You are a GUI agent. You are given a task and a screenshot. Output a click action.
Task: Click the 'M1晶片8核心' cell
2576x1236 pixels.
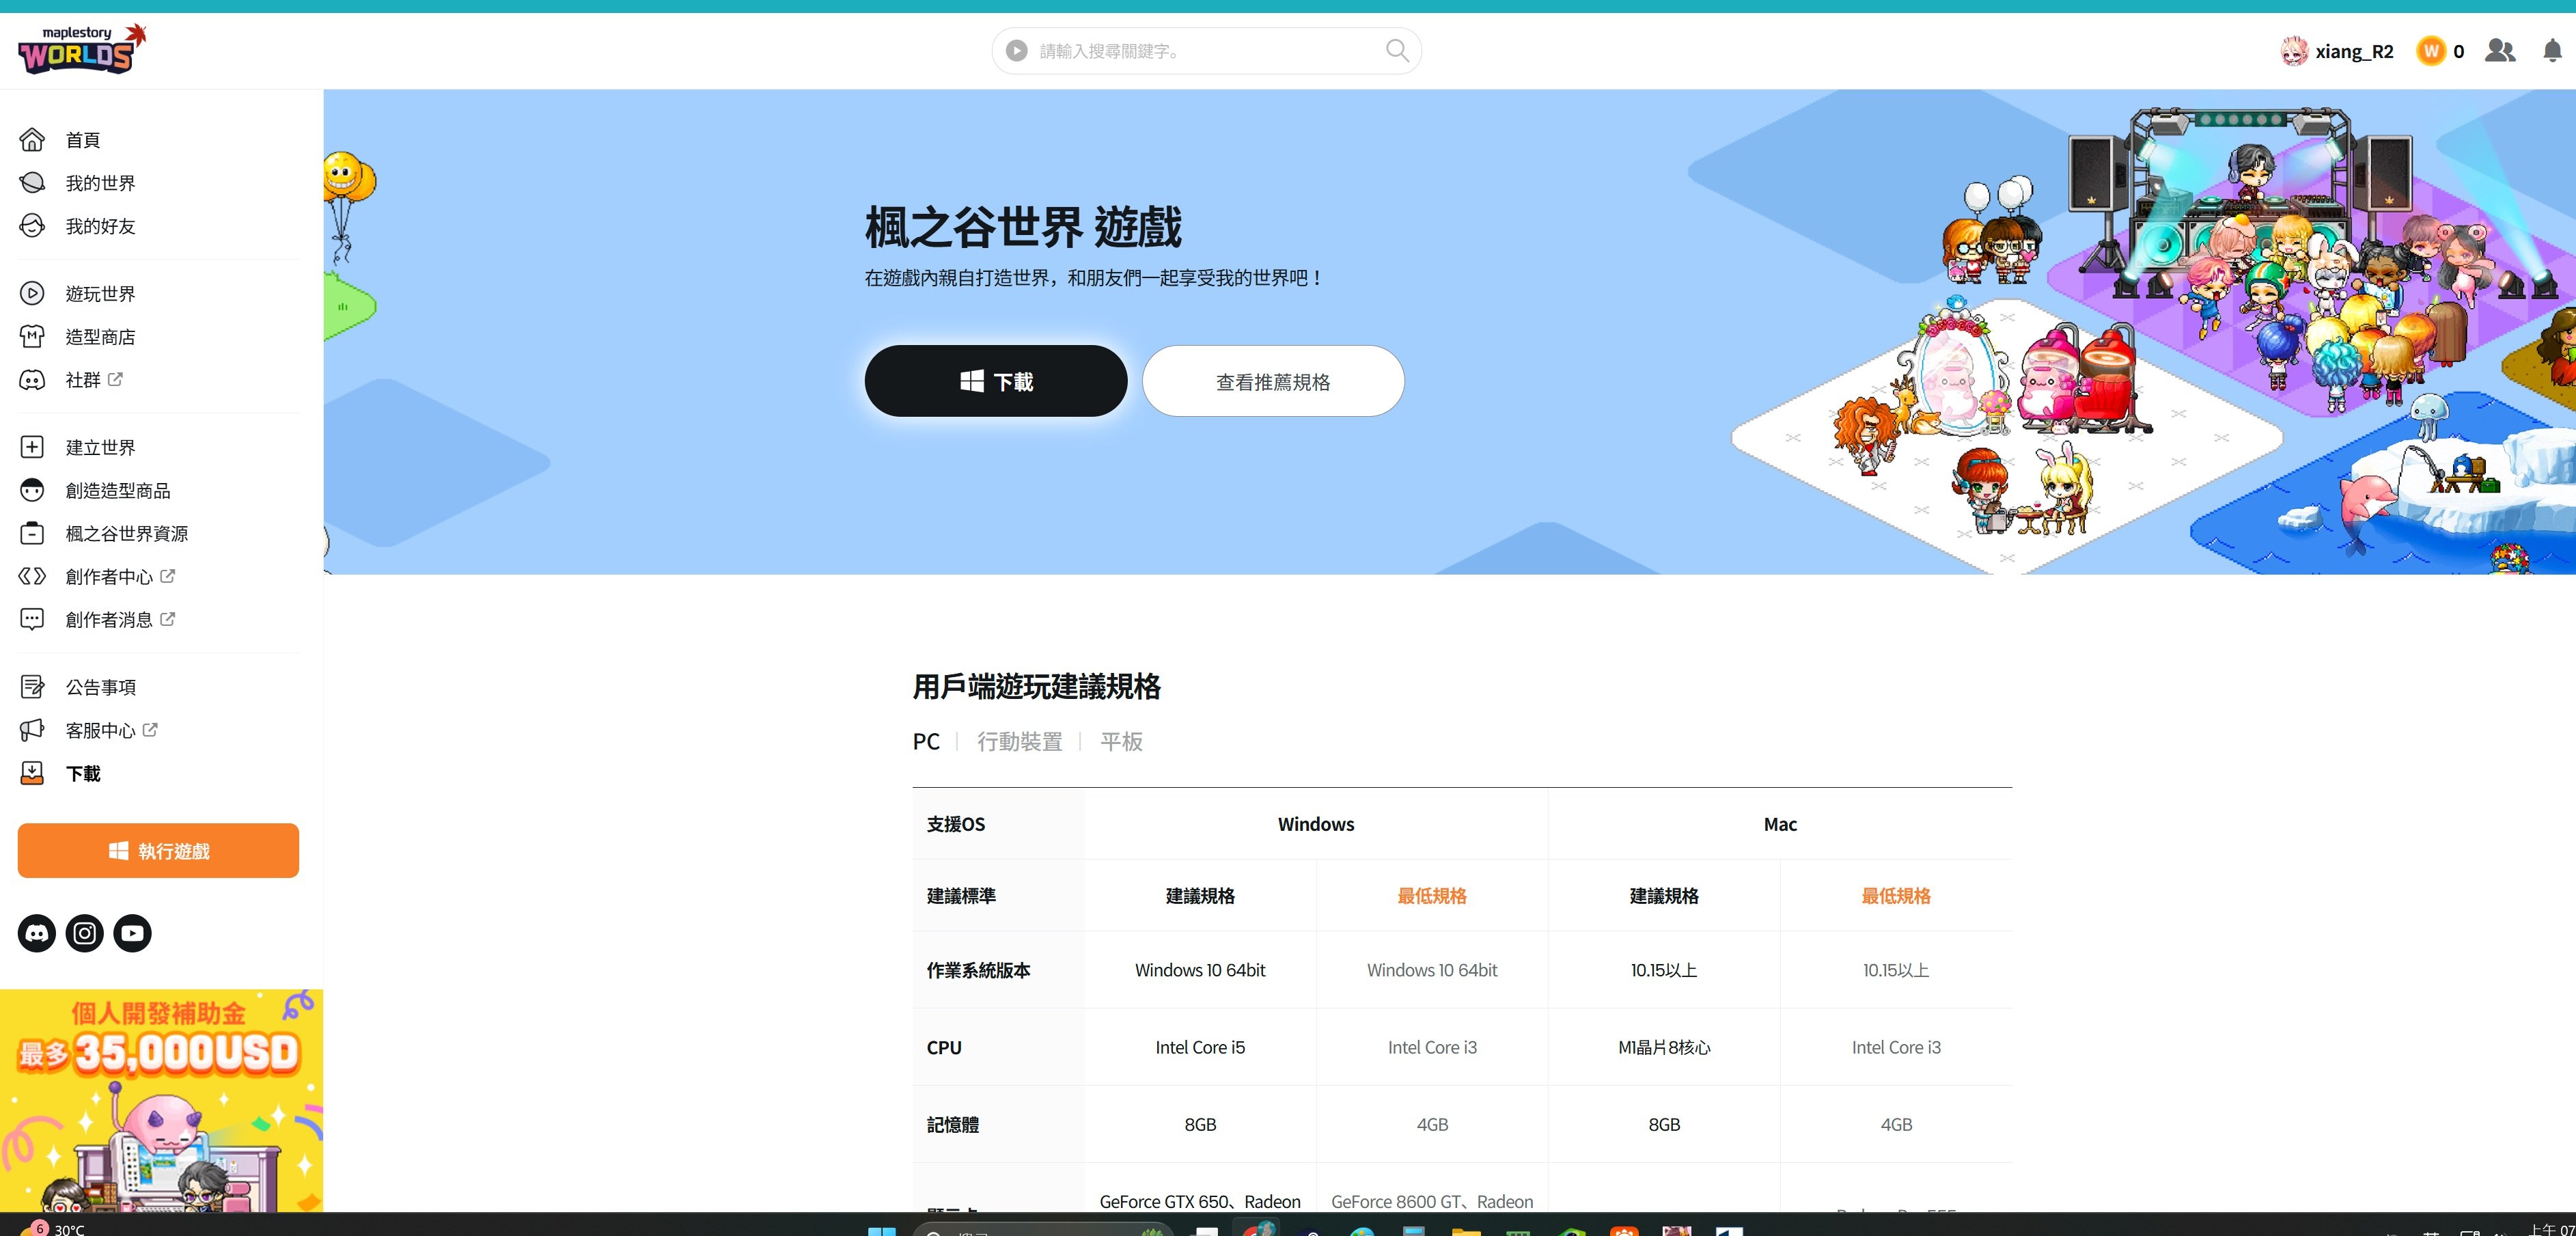pyautogui.click(x=1664, y=1047)
